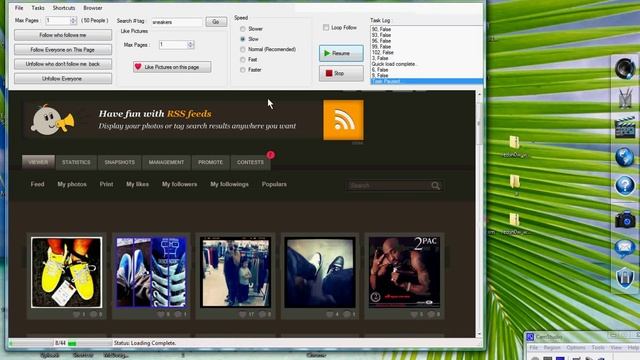Switch to the Viewer tab
Image resolution: width=640 pixels, height=360 pixels.
click(38, 162)
